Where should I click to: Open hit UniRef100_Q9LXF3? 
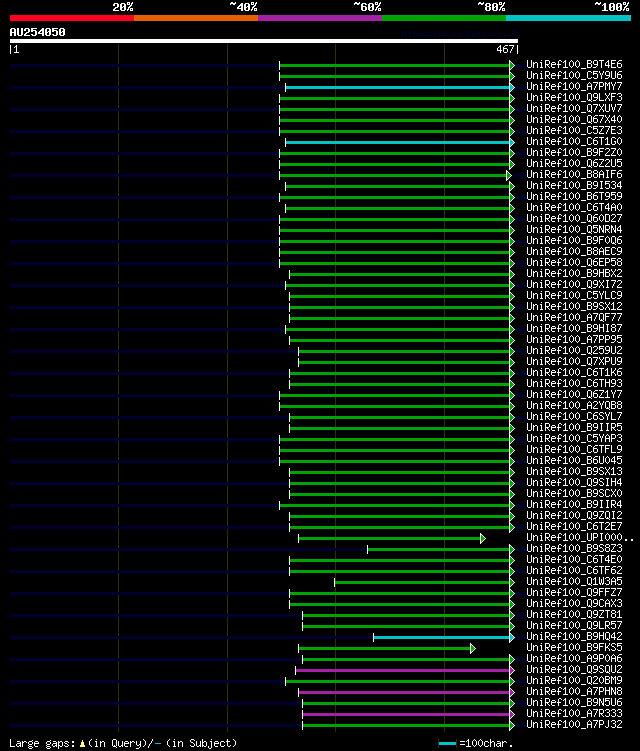point(574,97)
